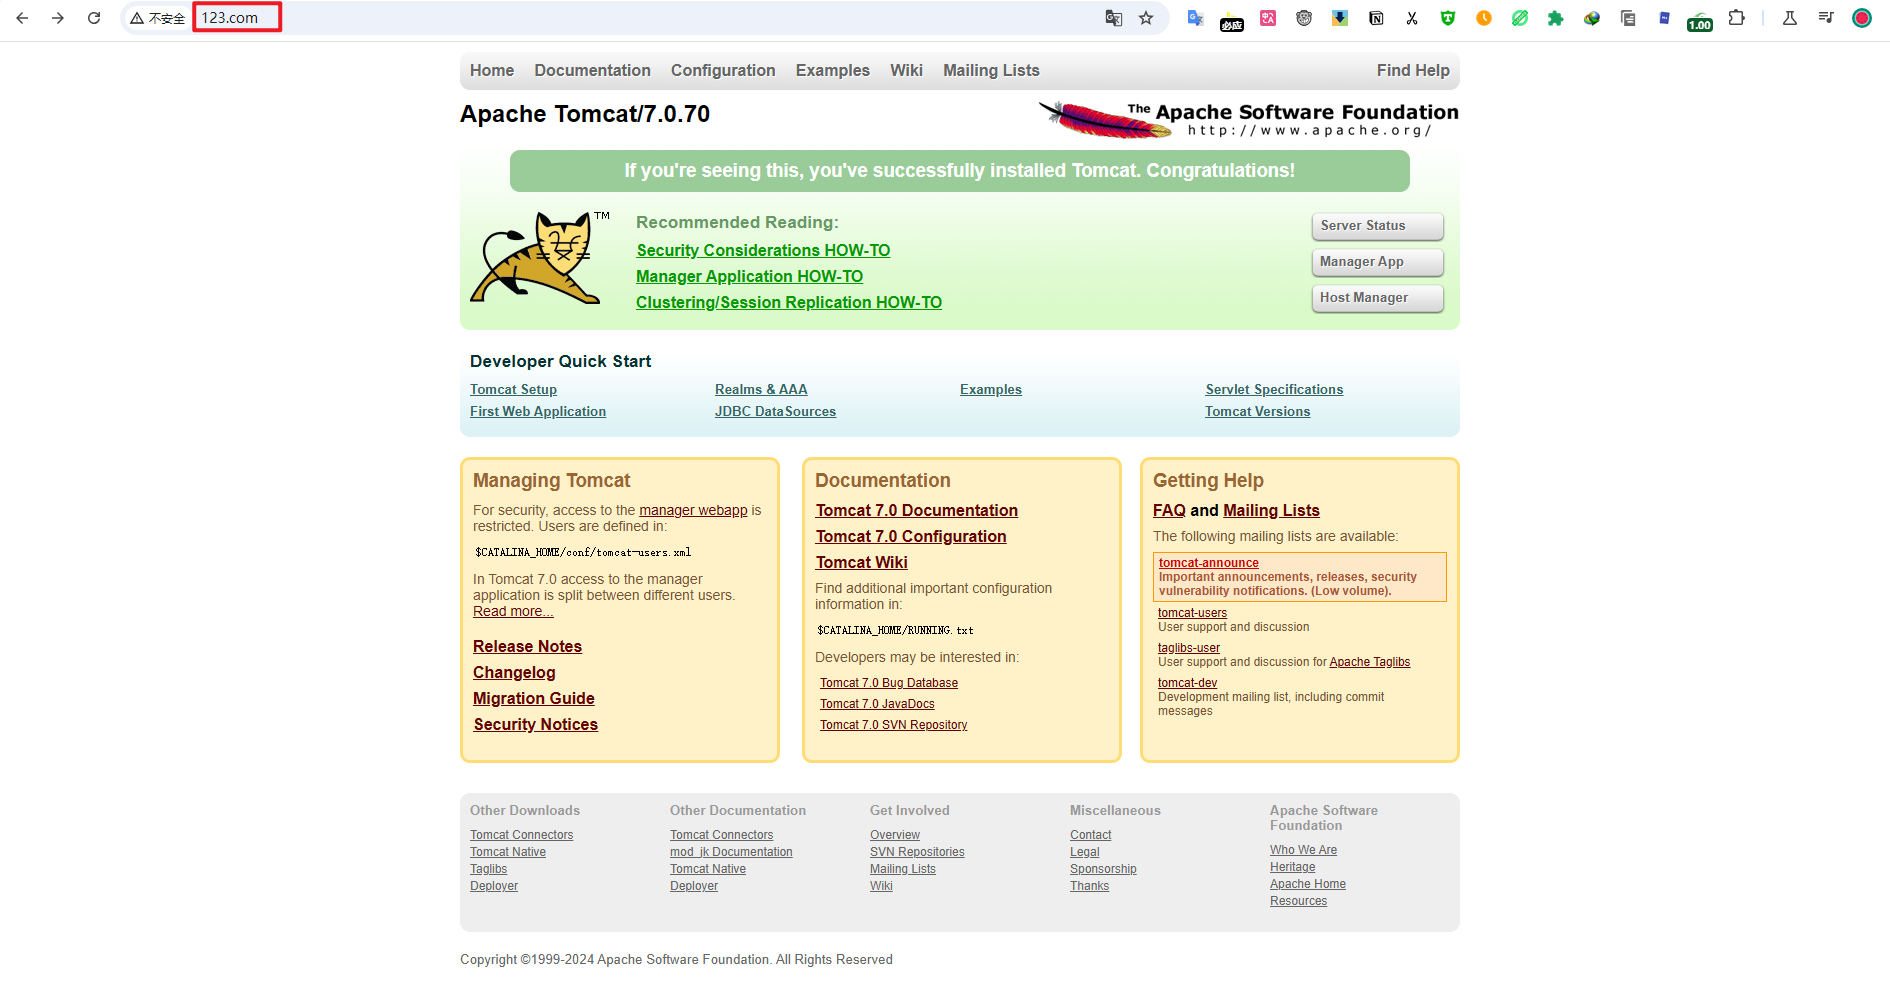Open Tomcat 7.0 Bug Database link
Screen dimensions: 1890x981
pos(889,683)
